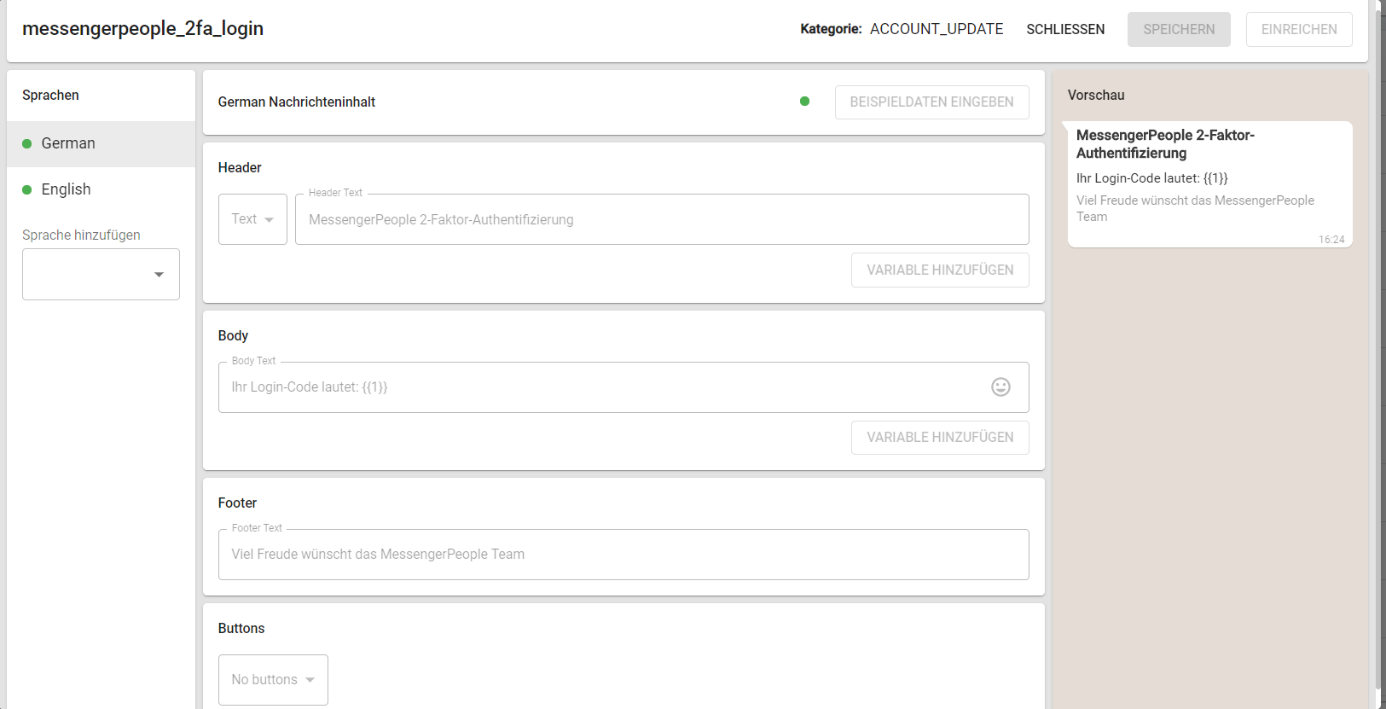Click 'Ihr Login-Code lautet' in preview
This screenshot has height=709, width=1386.
click(1152, 178)
